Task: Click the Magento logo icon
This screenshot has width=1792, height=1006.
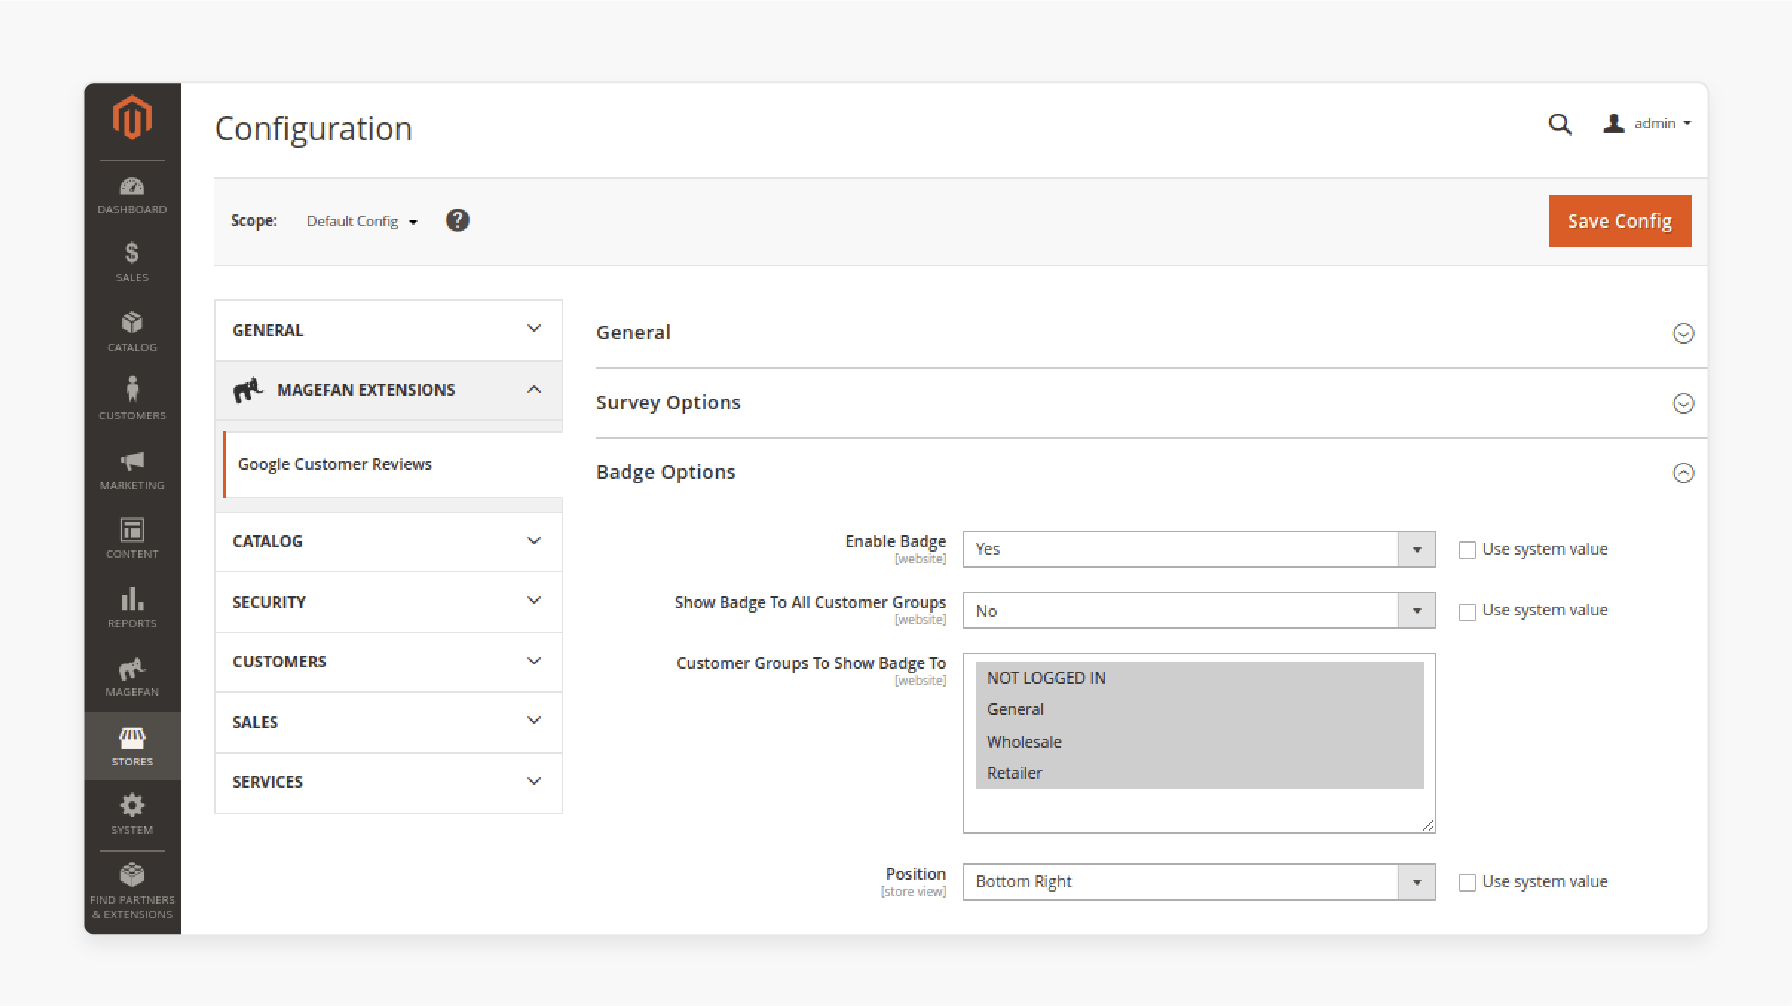Action: [132, 118]
